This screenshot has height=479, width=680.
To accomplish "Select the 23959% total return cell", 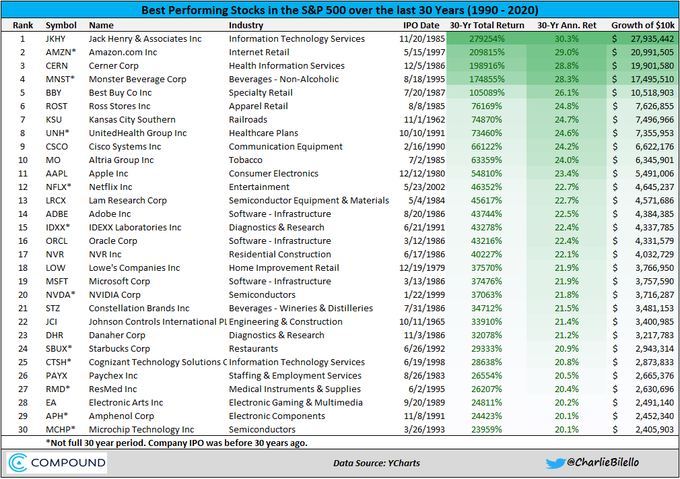I will click(x=487, y=429).
